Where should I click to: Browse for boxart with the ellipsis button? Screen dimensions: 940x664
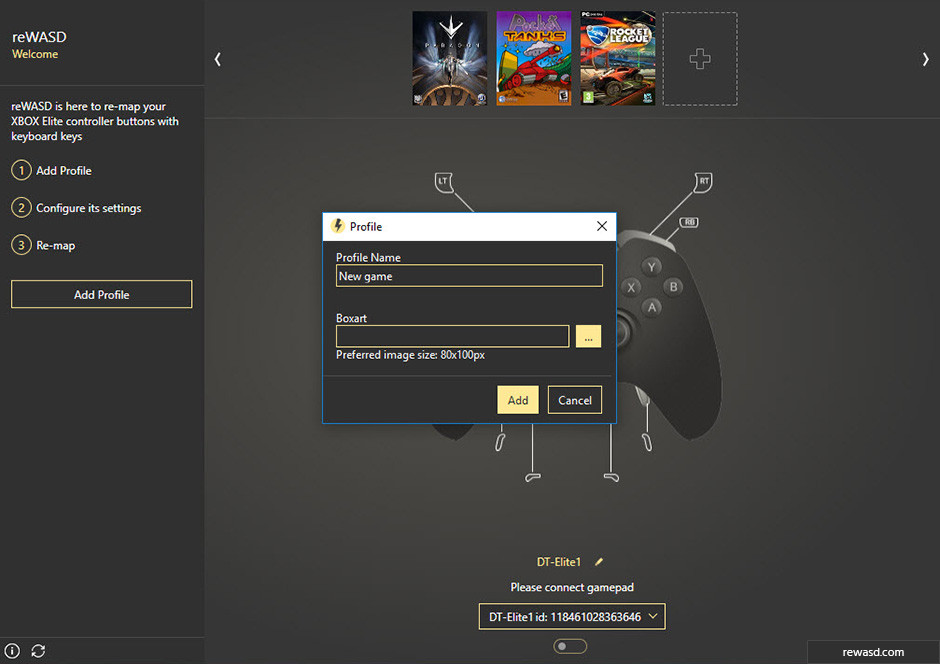(x=588, y=336)
